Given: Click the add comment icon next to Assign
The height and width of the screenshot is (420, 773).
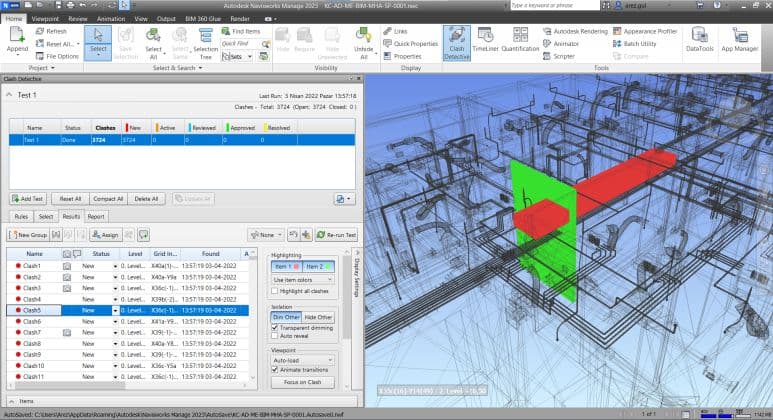Looking at the screenshot, I should coord(143,235).
